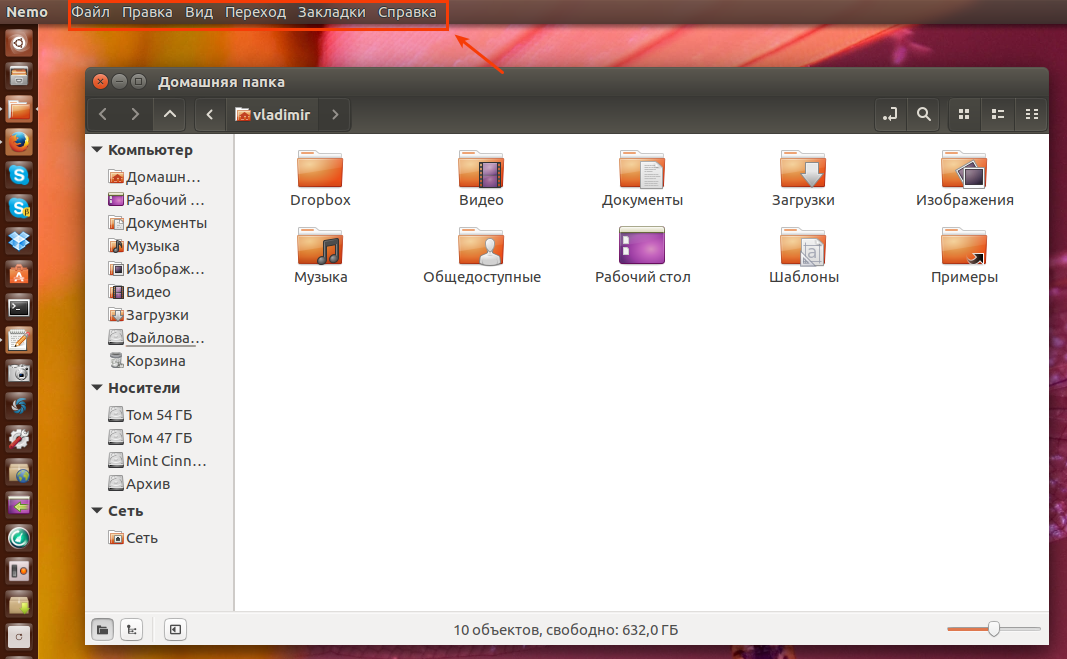Adjust the icon zoom slider
Screen dimensions: 1067x659
pos(994,629)
